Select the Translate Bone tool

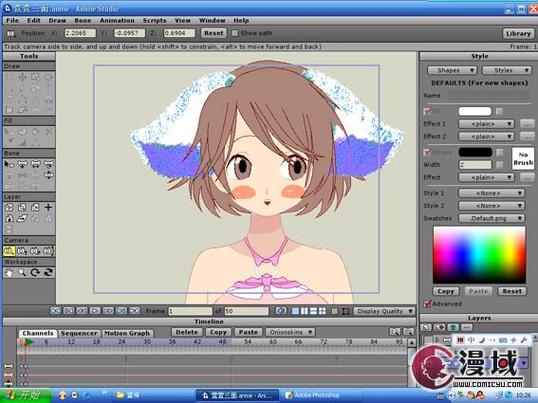[22, 164]
